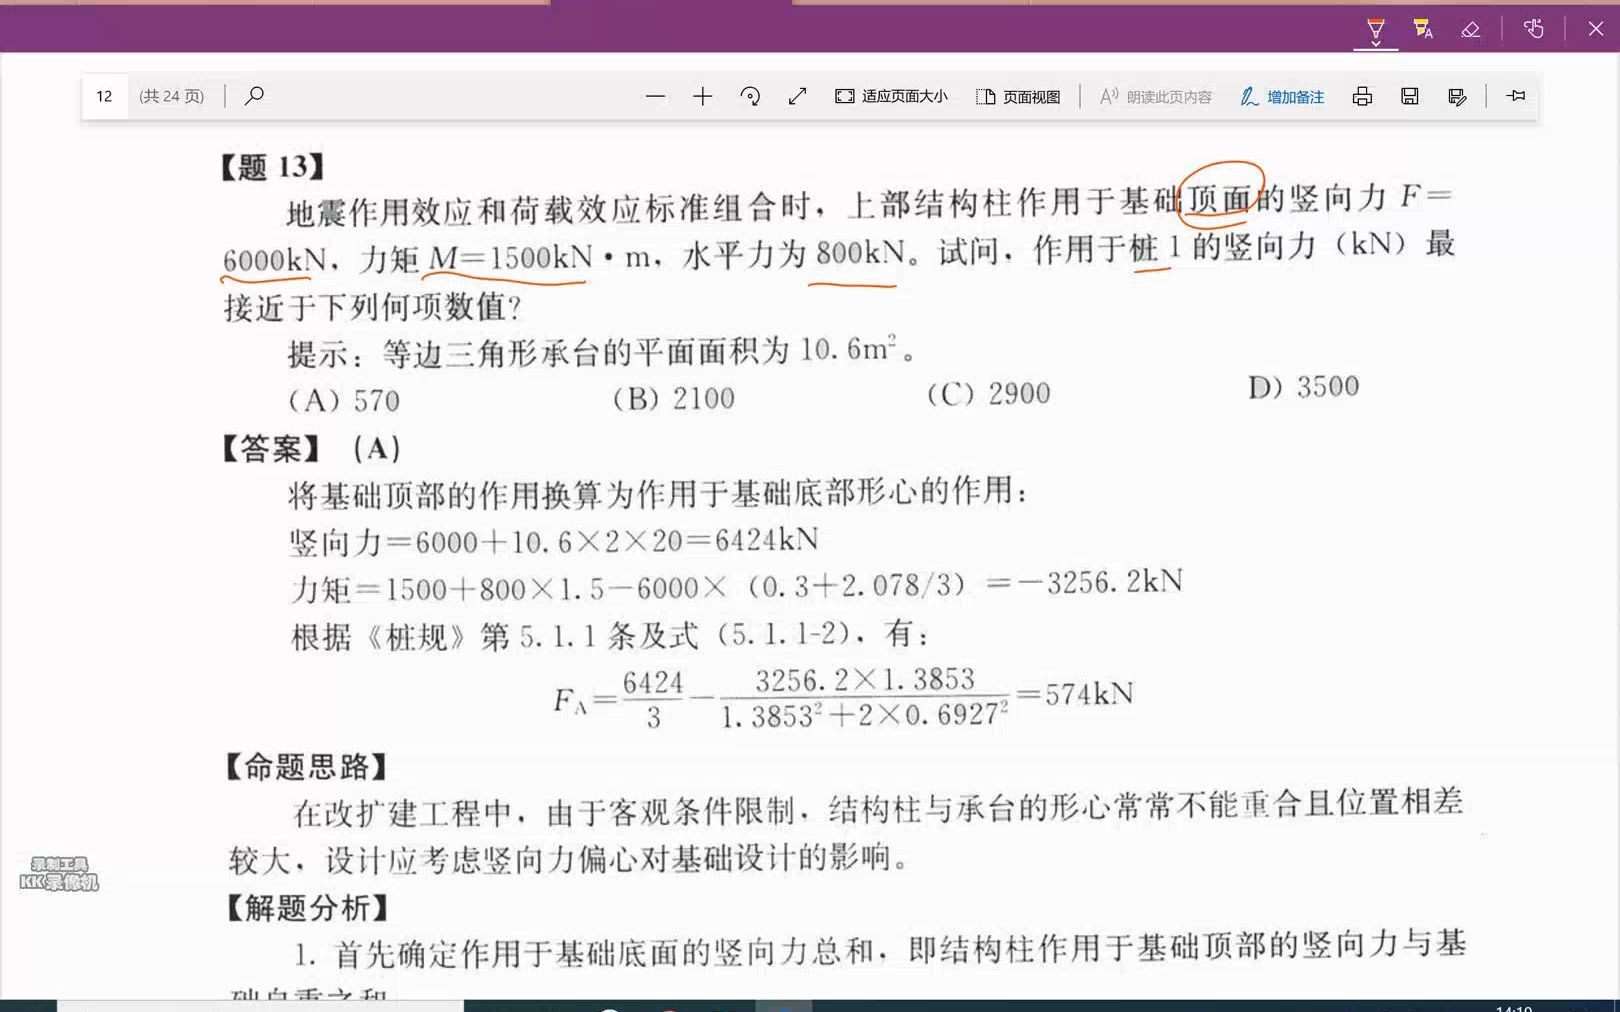Expand the pen tool options chevron

[x=1376, y=43]
